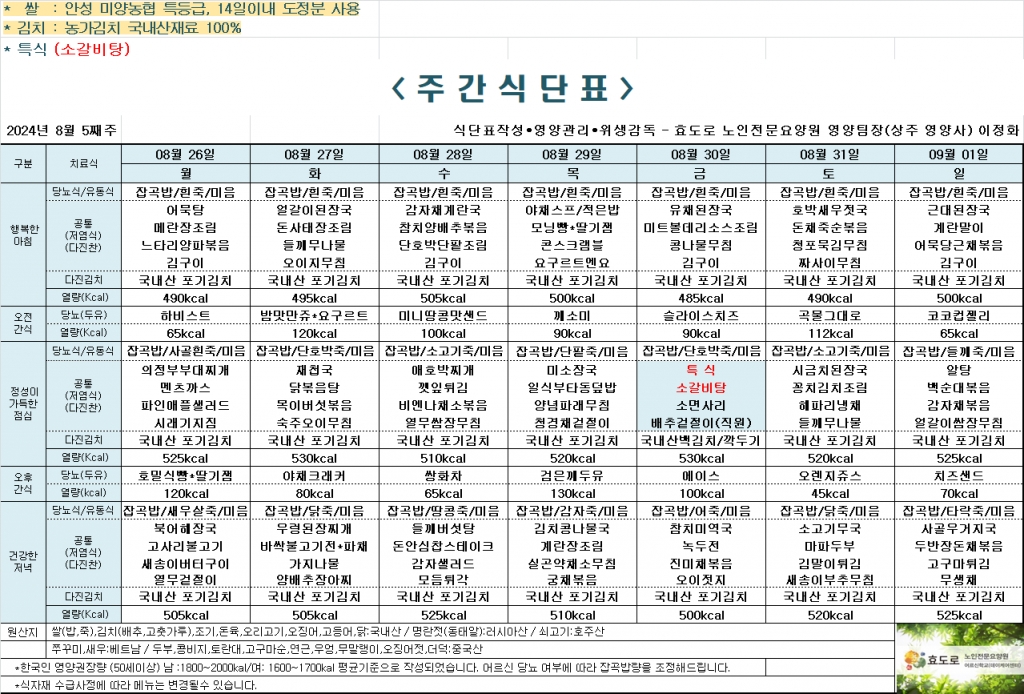1024x694 pixels.
Task: Select the 파인애플샐러드 cell
Action: pyautogui.click(x=185, y=405)
